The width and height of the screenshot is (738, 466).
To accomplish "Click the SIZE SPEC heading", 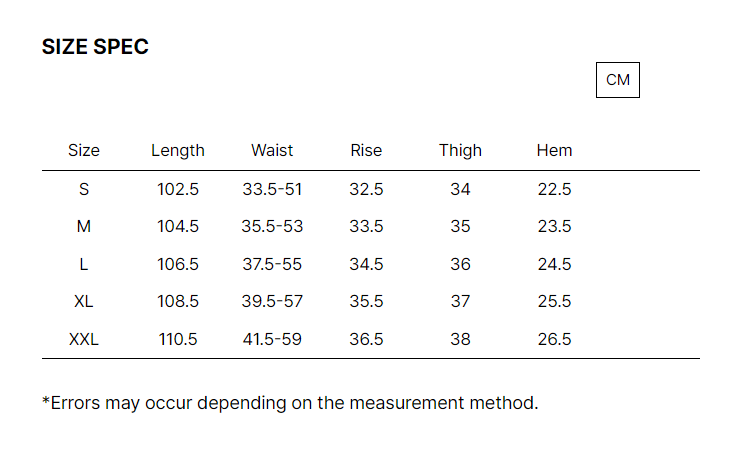I will (x=95, y=47).
